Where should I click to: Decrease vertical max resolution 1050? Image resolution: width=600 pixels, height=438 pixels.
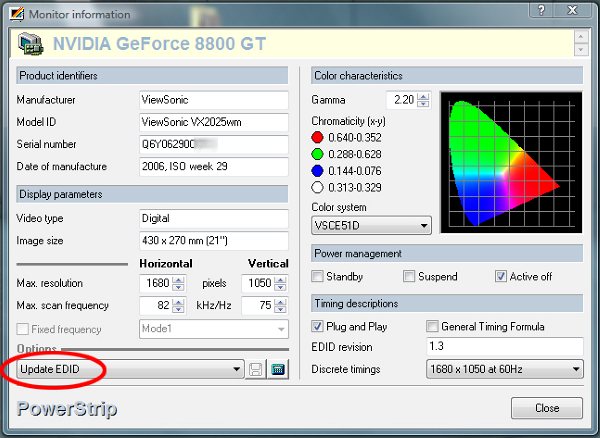pos(280,287)
